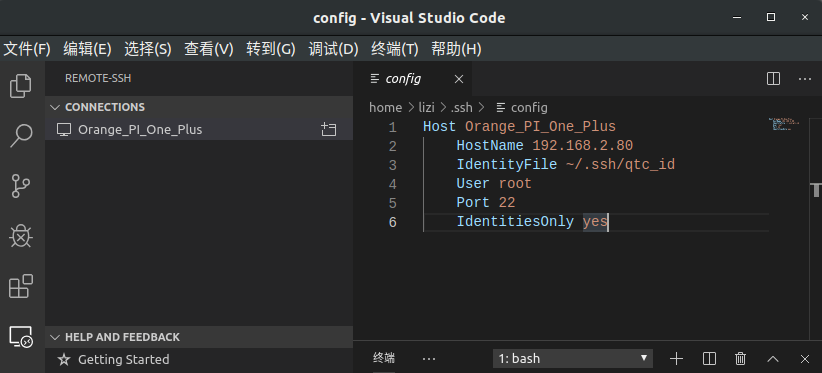
Task: Open 转到(G) menu
Action: tap(271, 49)
